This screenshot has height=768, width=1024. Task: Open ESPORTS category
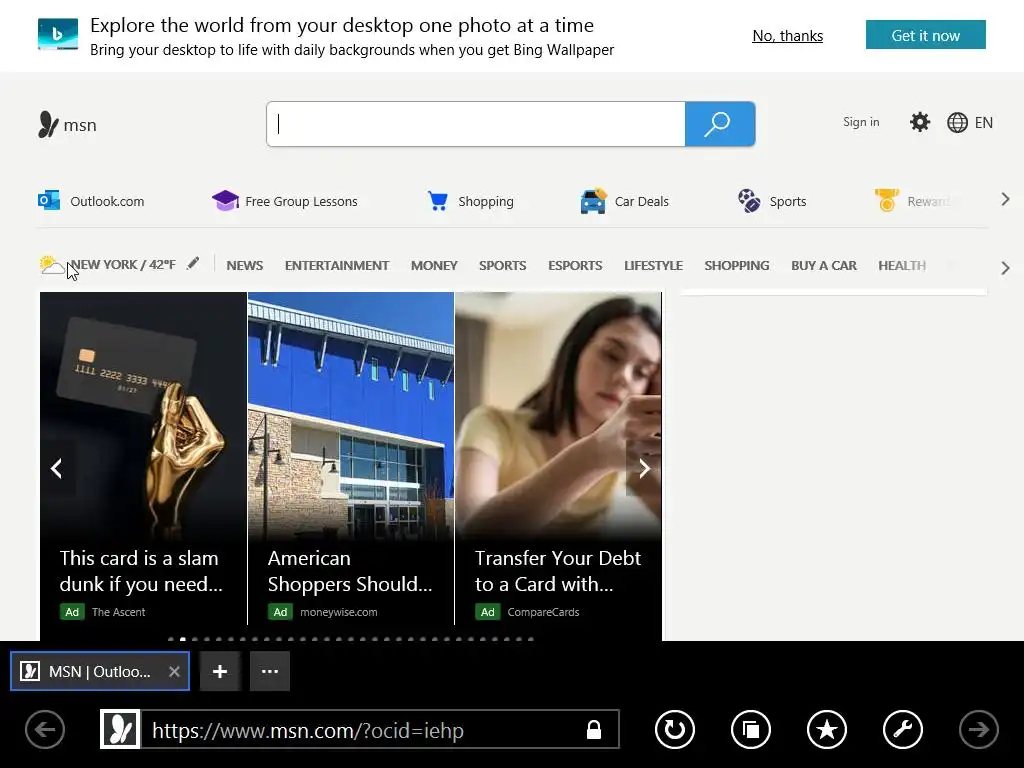click(575, 265)
